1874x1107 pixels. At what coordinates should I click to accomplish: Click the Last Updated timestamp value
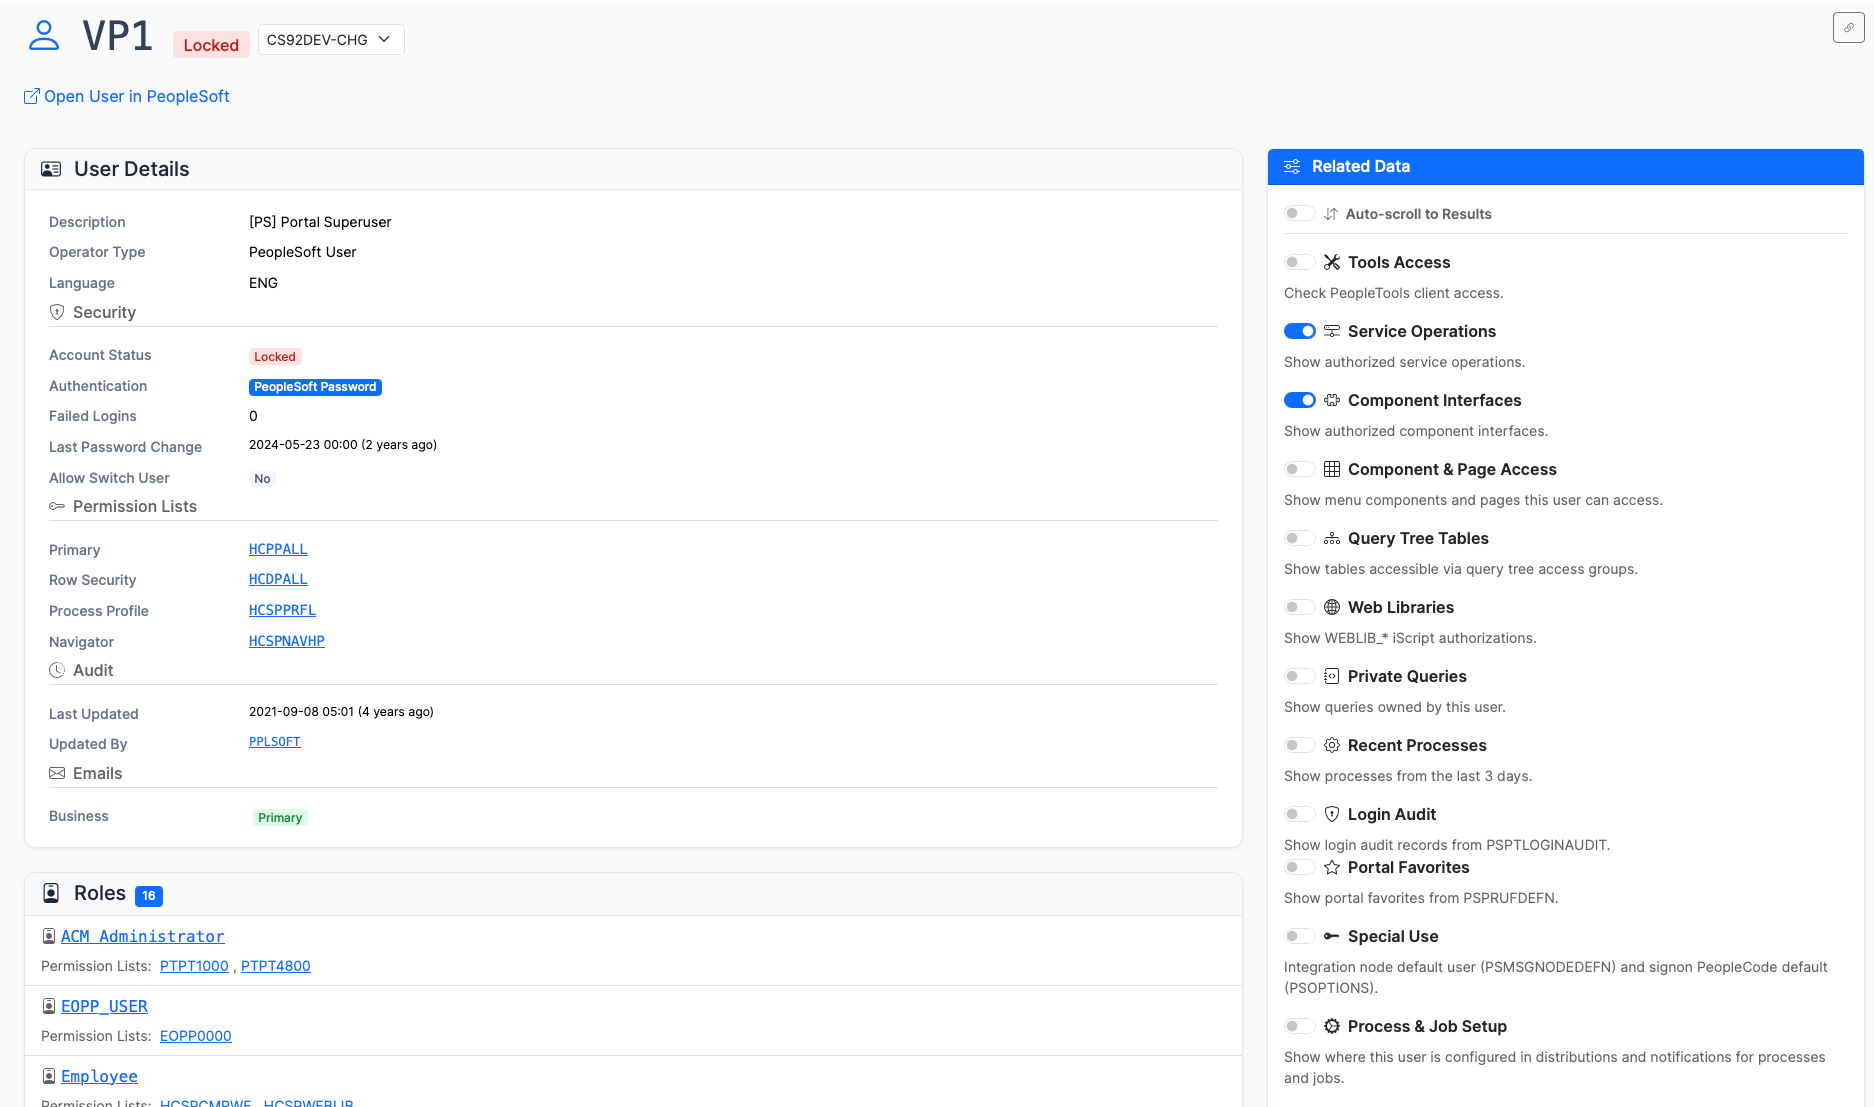[341, 712]
